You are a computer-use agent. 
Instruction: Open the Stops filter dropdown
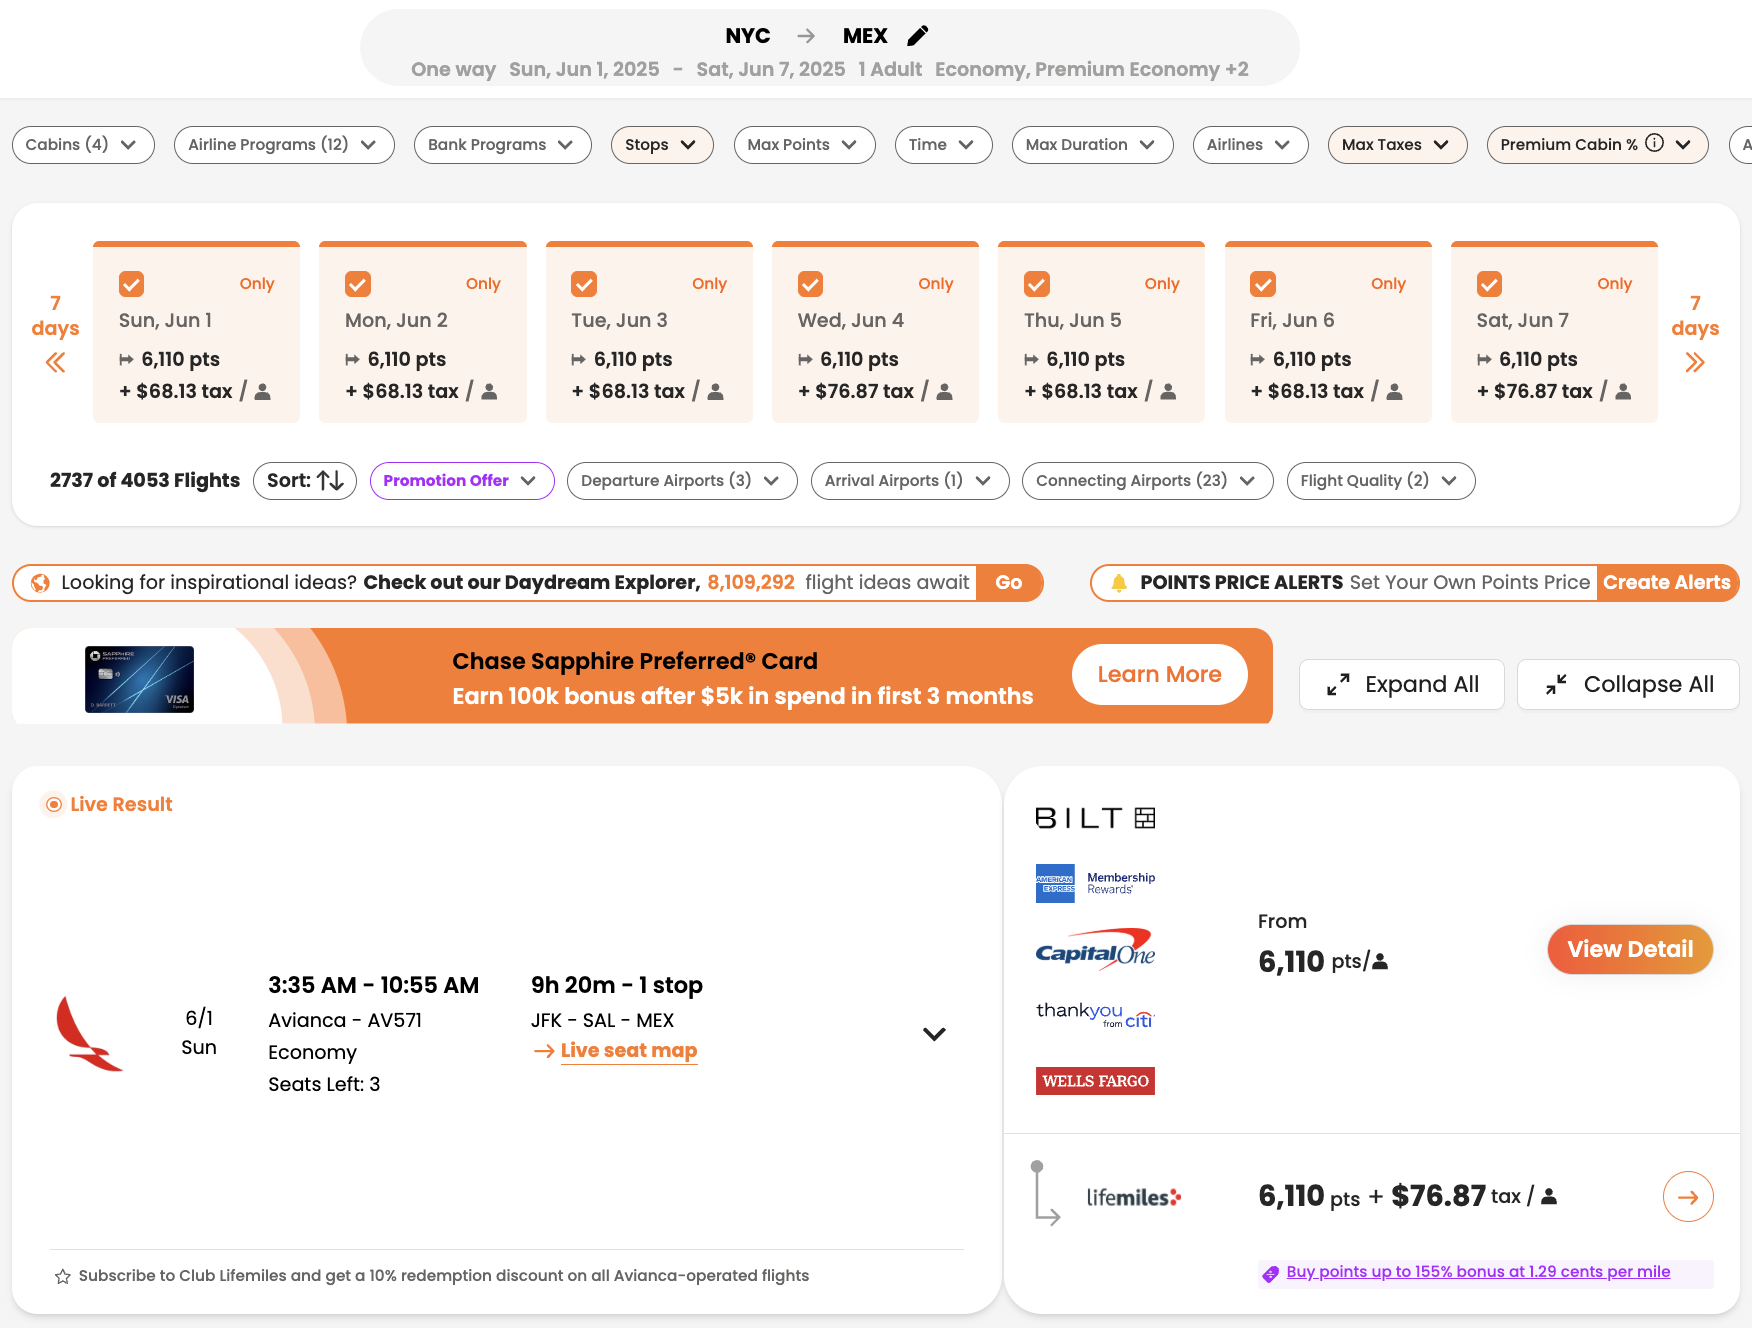662,145
